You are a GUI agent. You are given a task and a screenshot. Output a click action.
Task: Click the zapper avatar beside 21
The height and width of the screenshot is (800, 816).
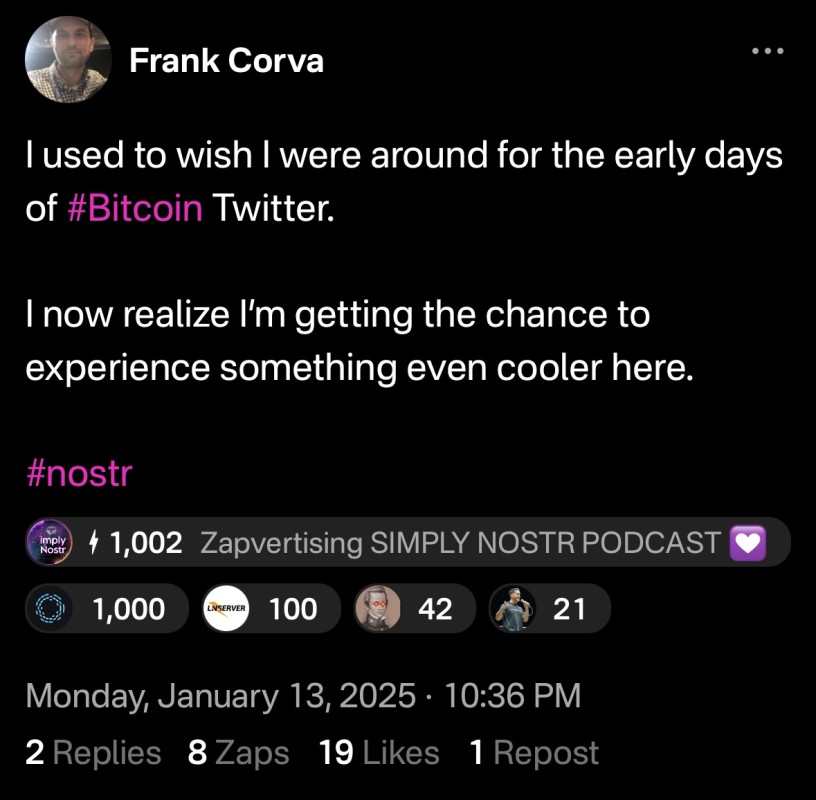click(514, 608)
